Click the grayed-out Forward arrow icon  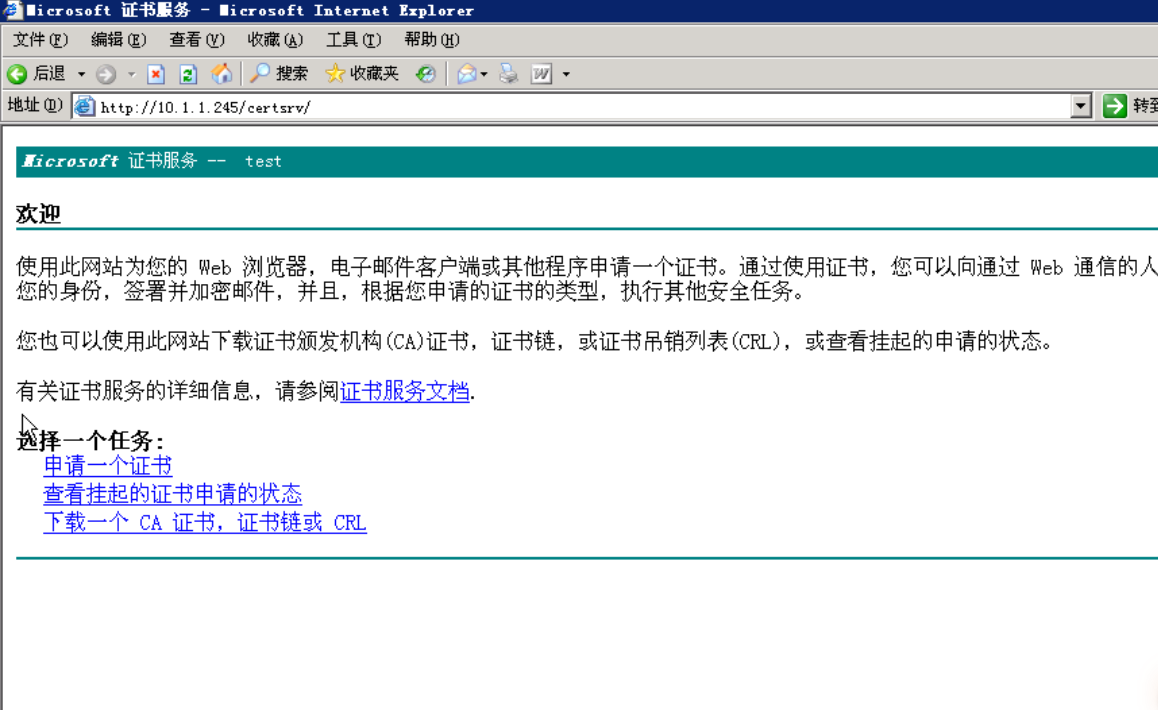click(106, 74)
